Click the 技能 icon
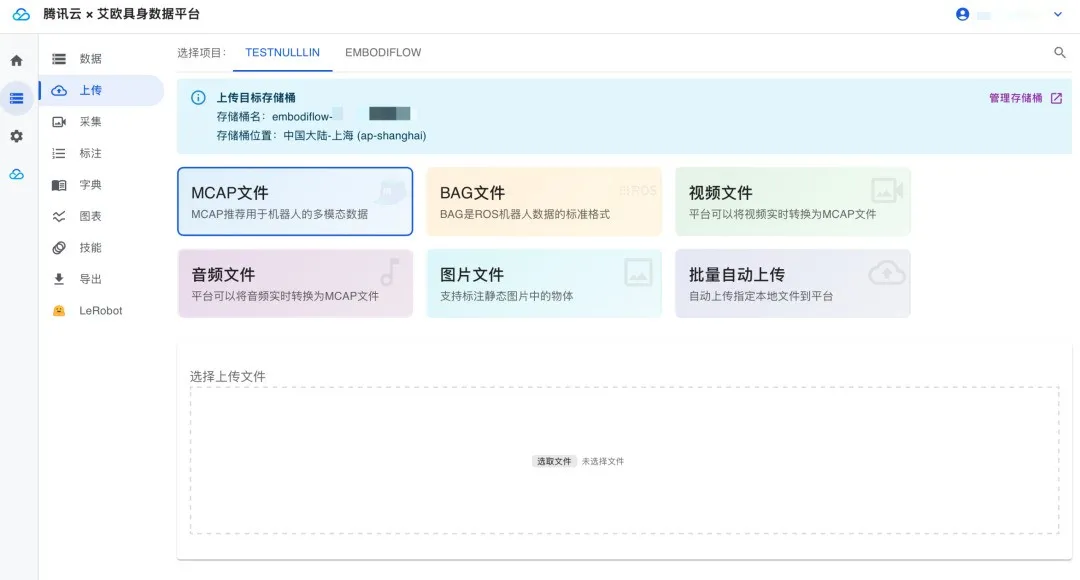 [59, 247]
